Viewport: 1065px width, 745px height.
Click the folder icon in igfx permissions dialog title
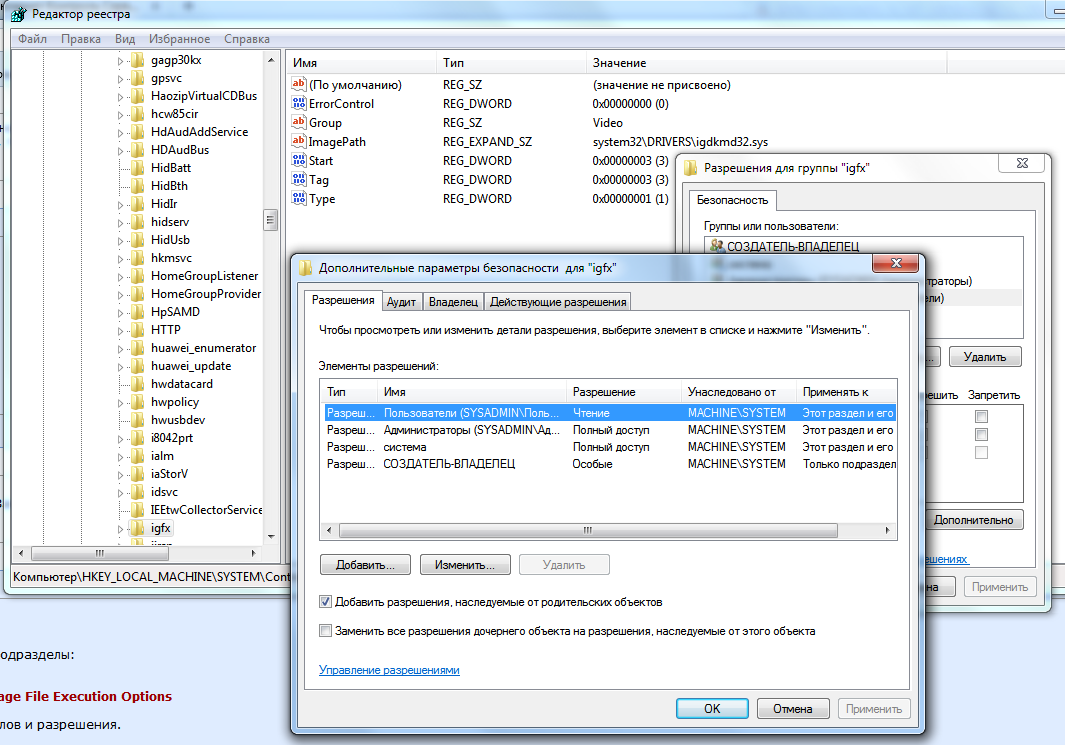click(691, 168)
